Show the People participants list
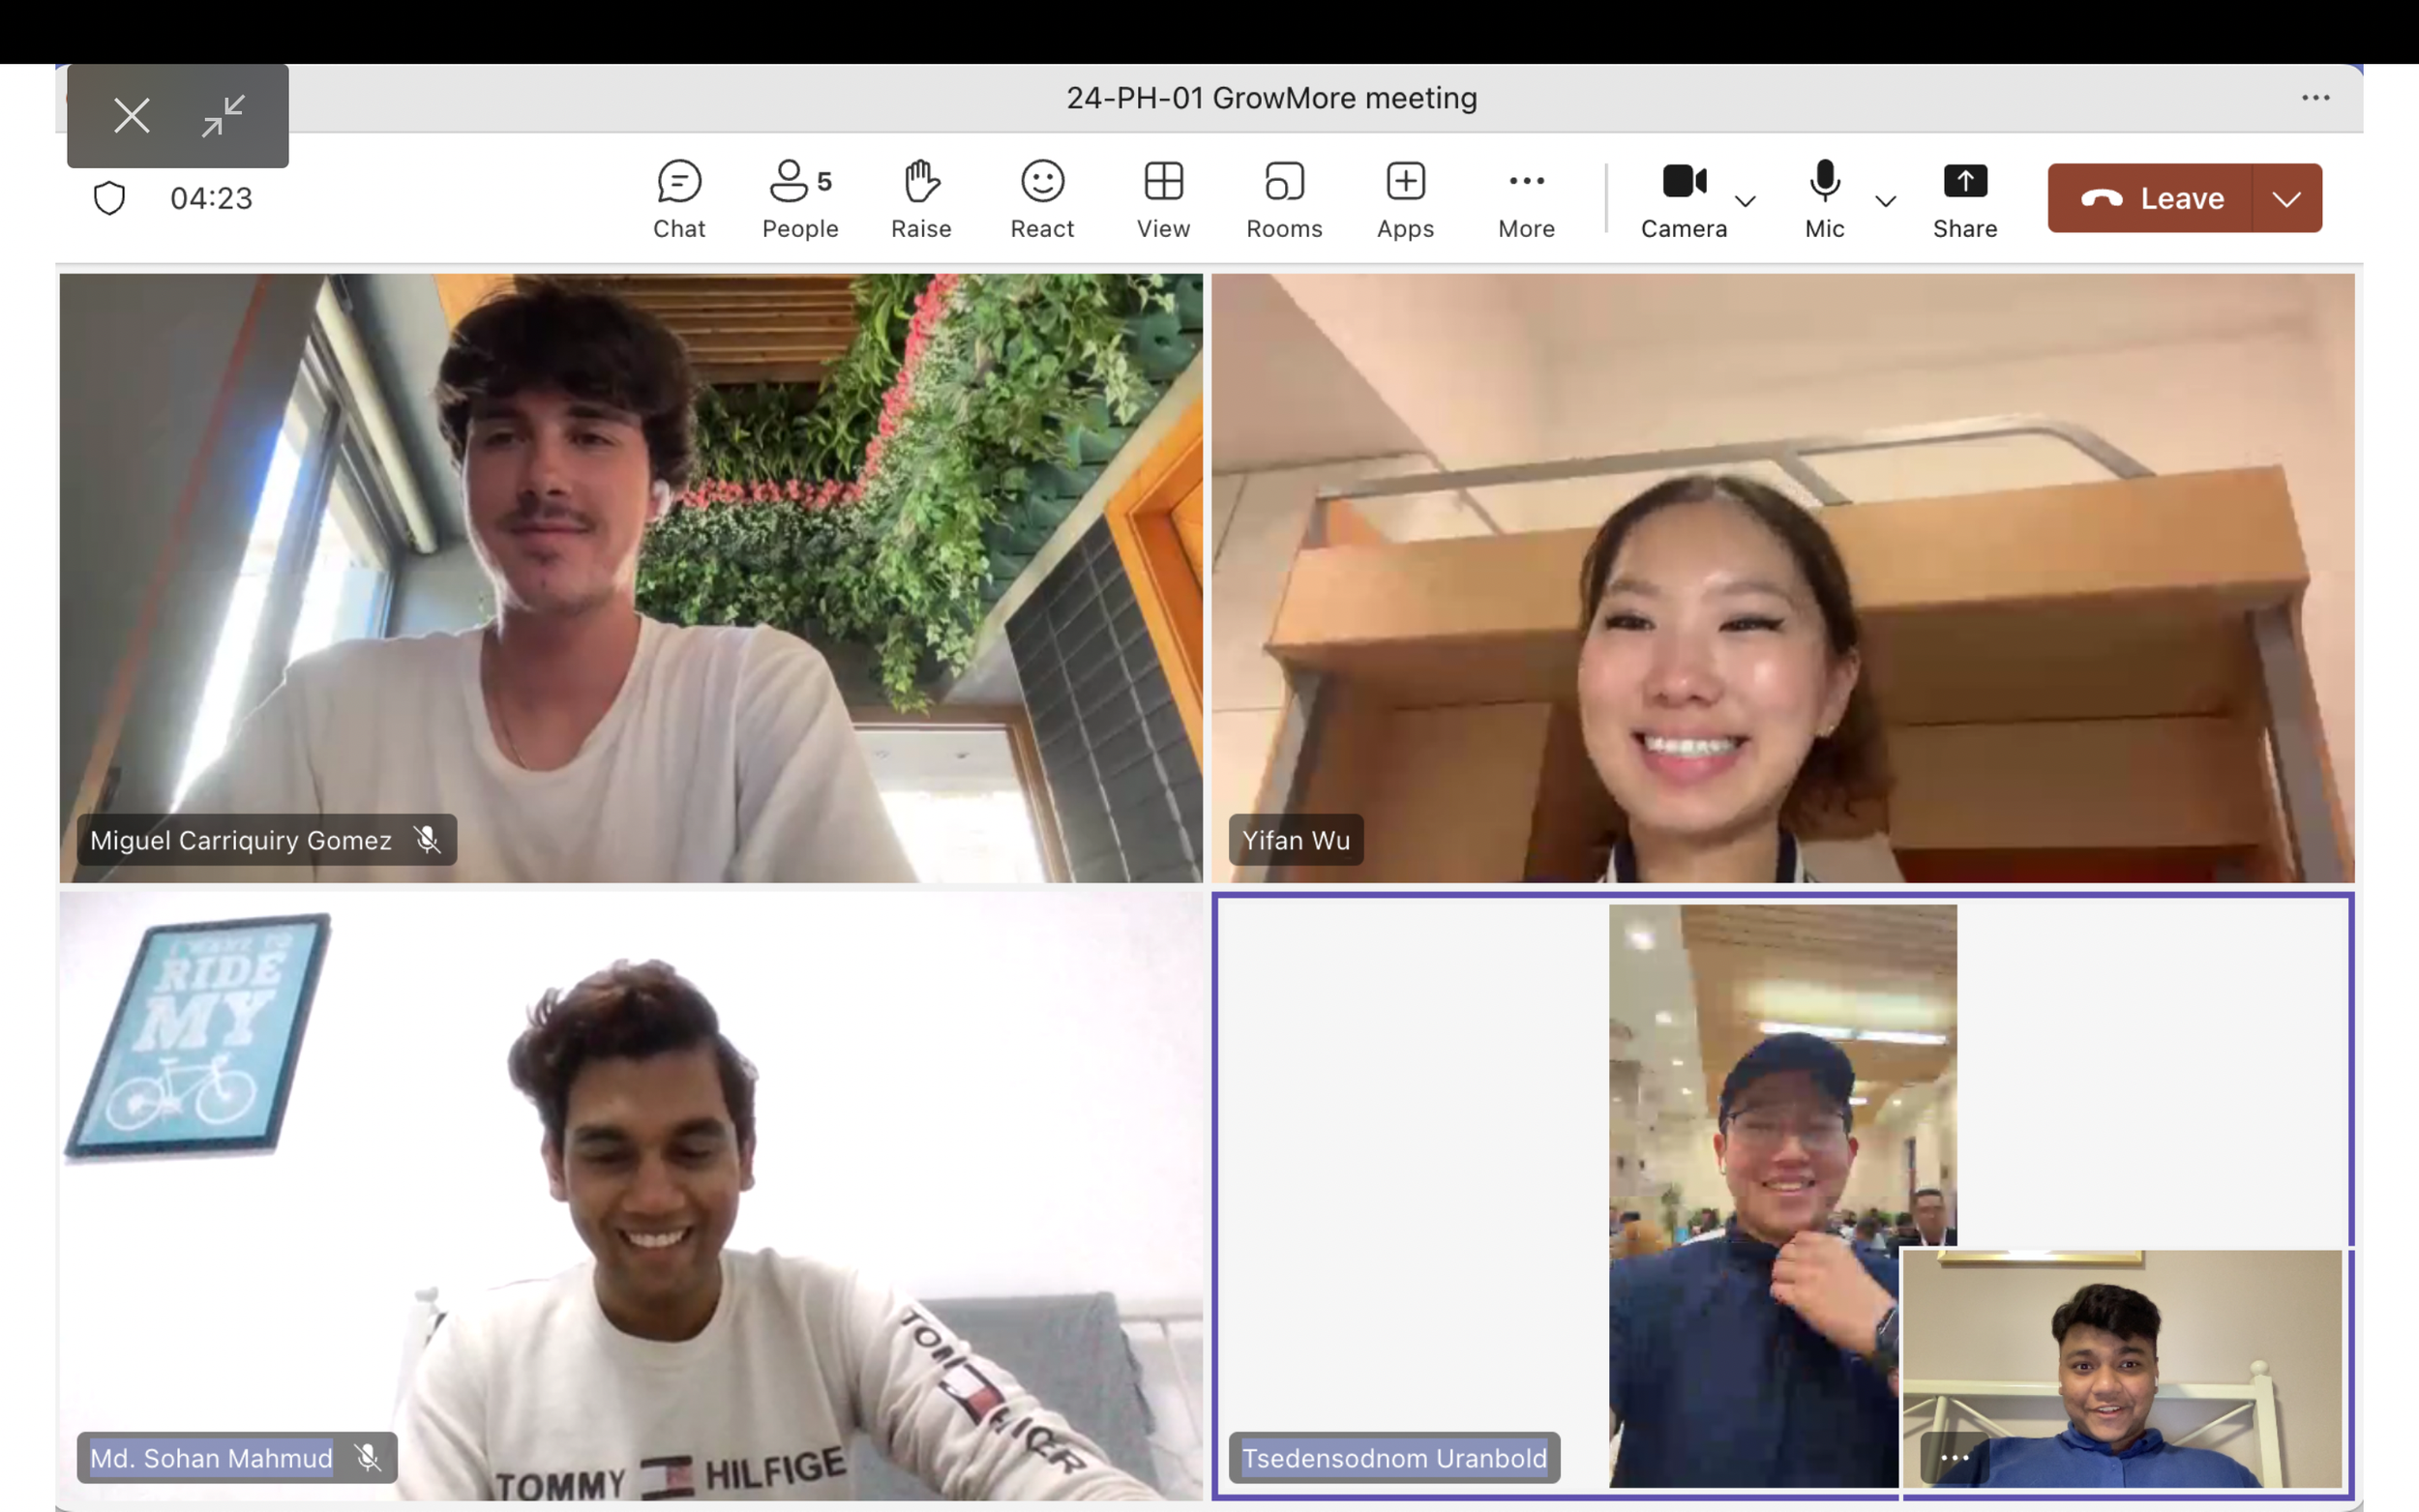Screen dimensions: 2419x1512 point(800,199)
